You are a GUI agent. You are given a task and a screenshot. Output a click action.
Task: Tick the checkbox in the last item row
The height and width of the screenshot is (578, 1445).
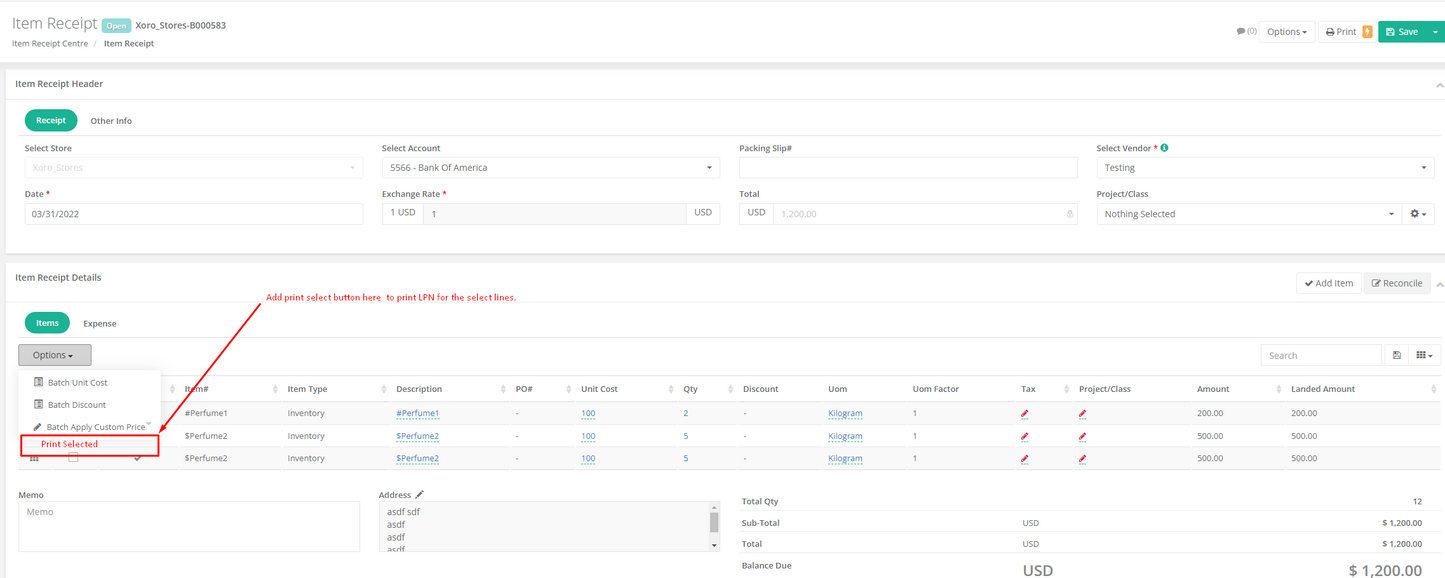[x=73, y=458]
